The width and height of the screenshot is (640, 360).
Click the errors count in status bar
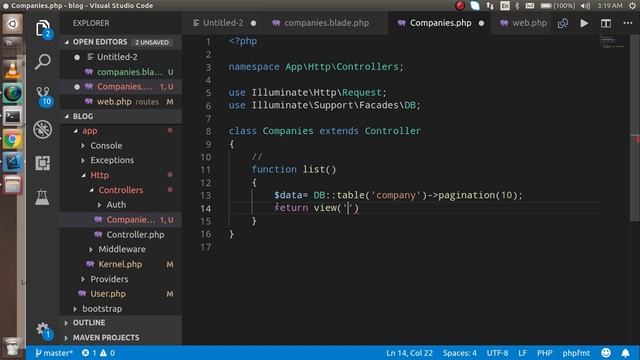(x=89, y=353)
